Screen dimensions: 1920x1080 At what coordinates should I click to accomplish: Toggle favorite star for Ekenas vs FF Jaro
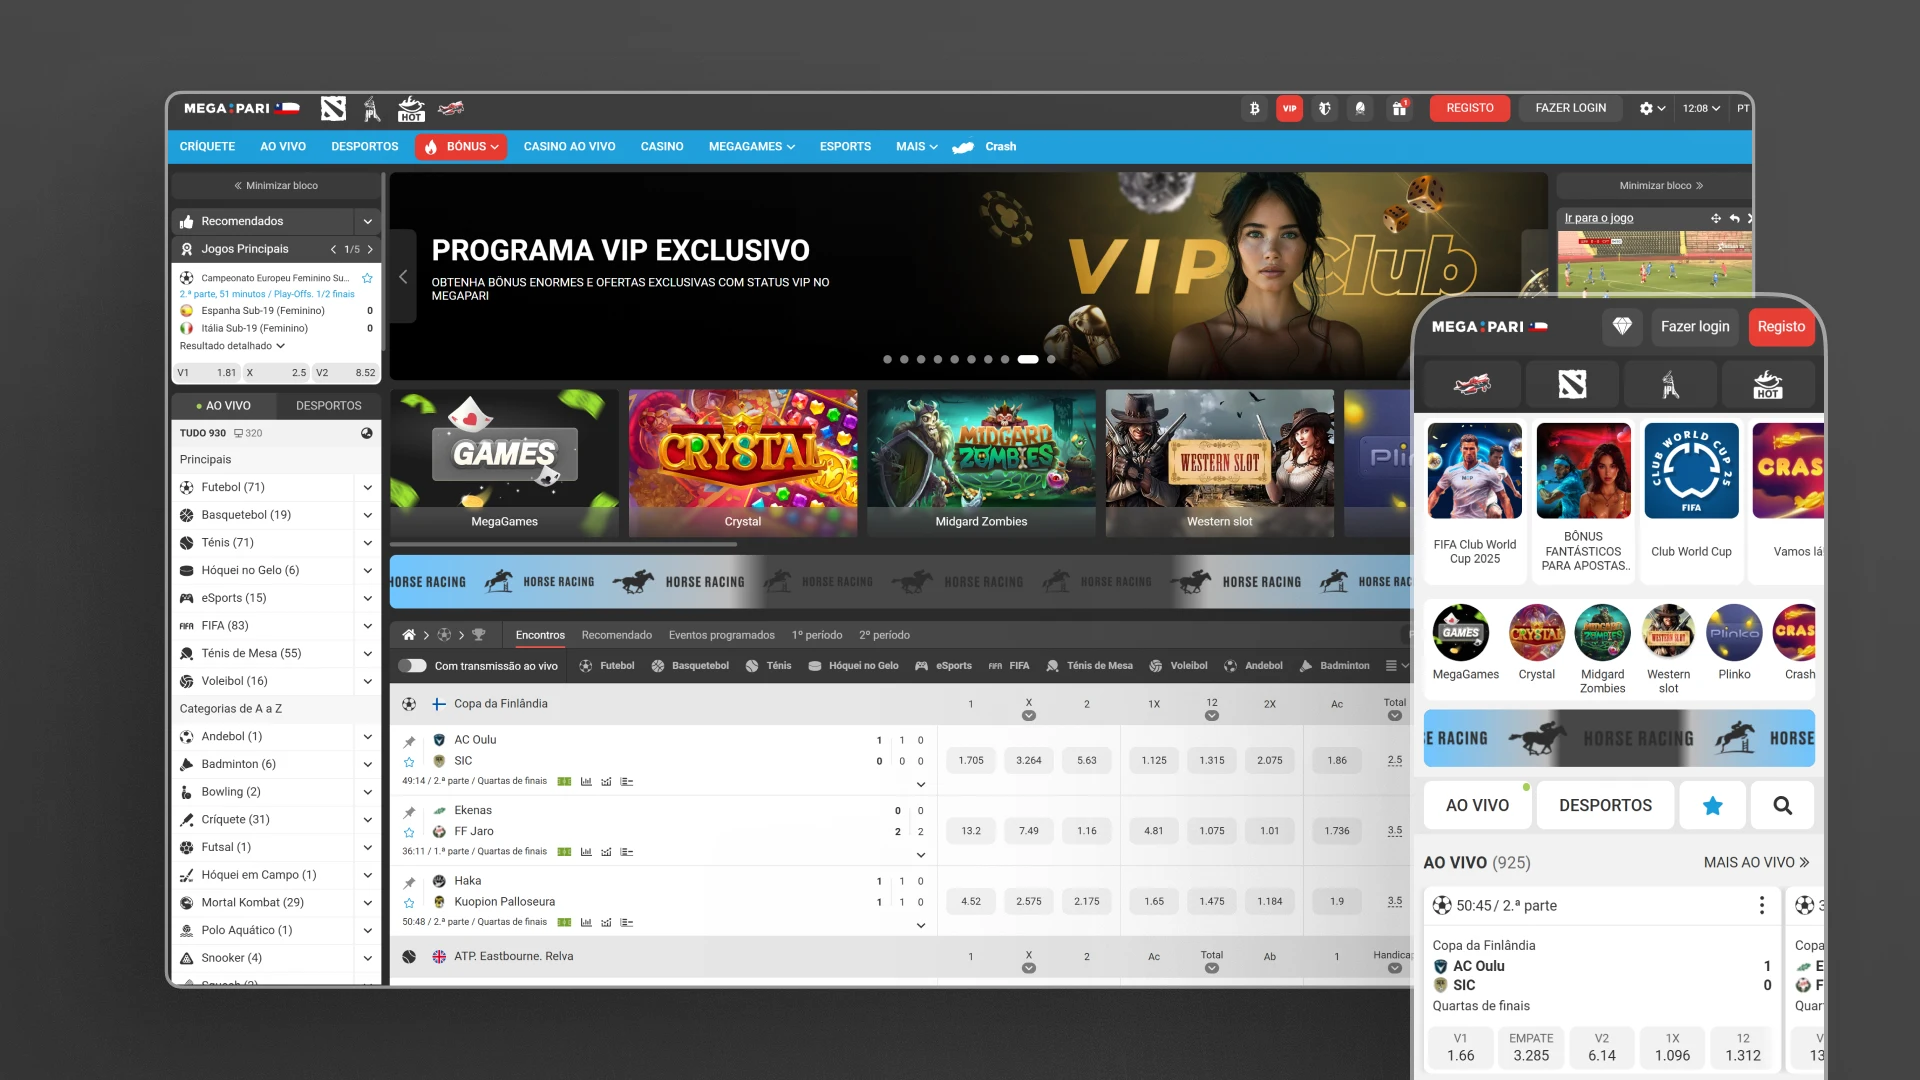409,832
